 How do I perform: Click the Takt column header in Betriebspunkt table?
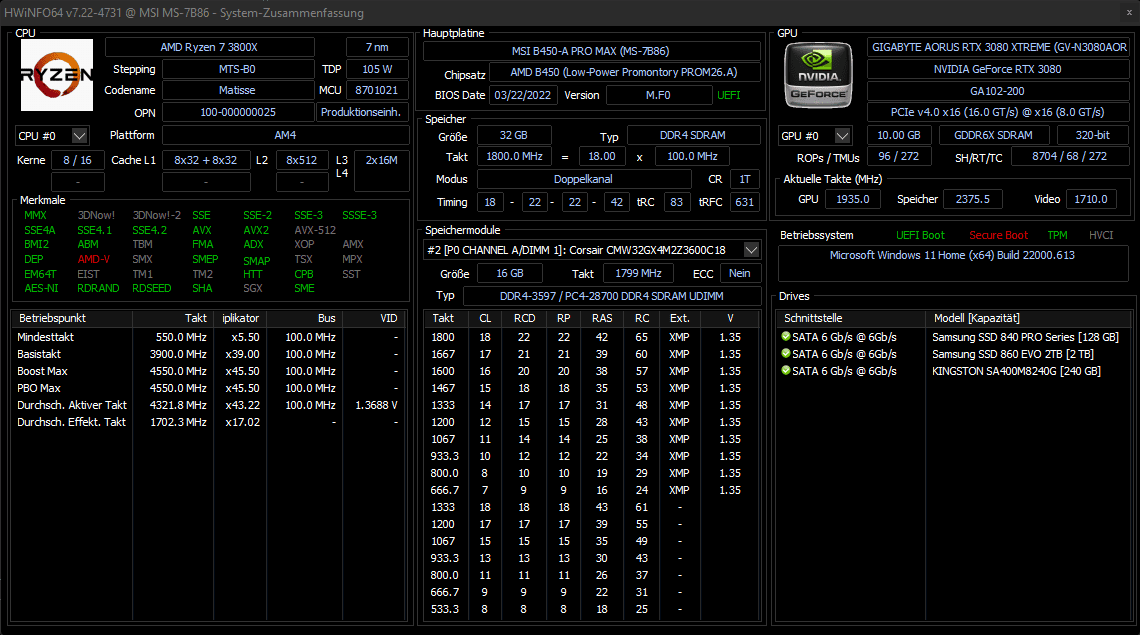173,318
